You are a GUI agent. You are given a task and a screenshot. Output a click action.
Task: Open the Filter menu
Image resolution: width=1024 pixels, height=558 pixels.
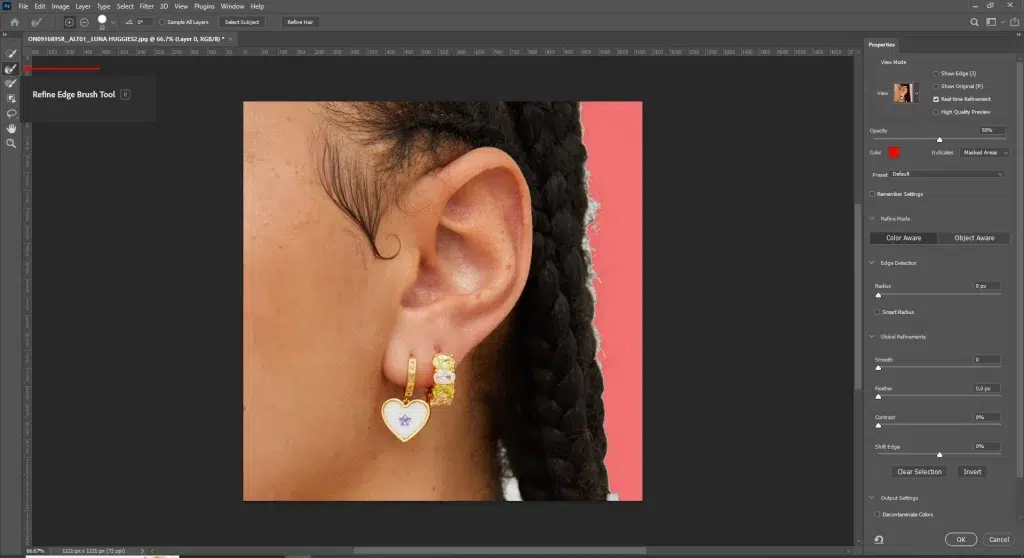(146, 7)
